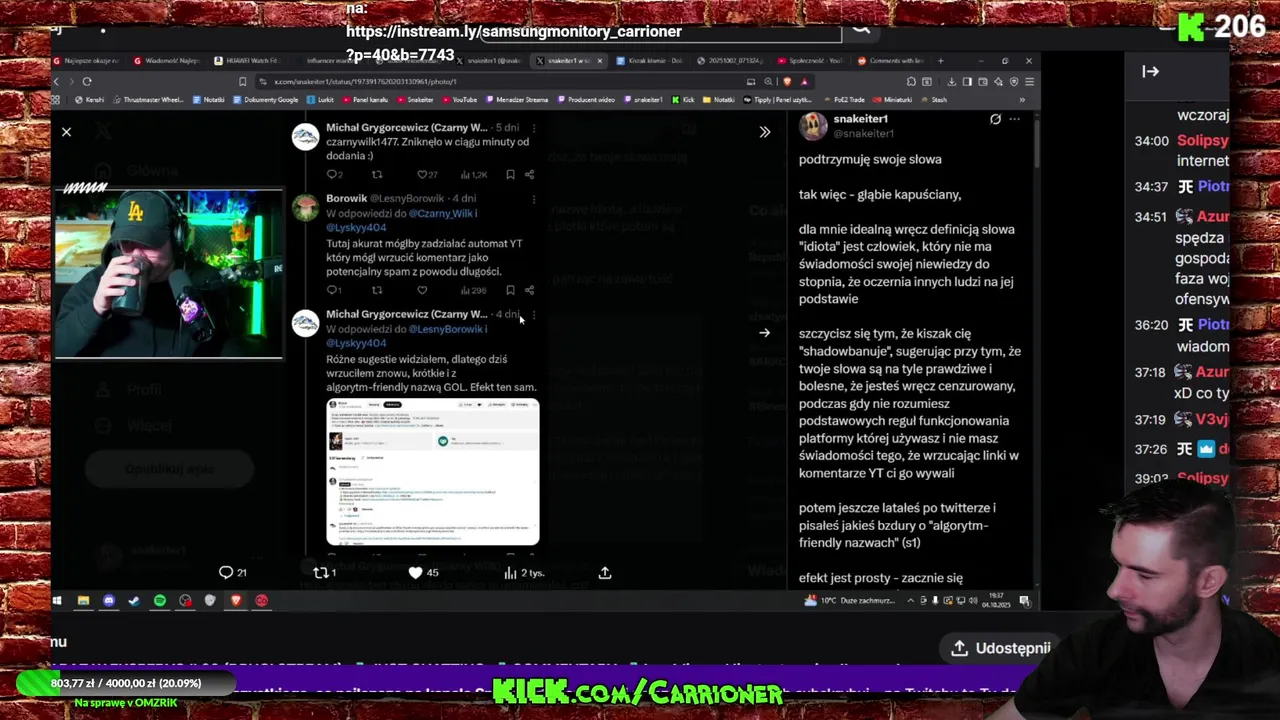Viewport: 1280px width, 720px height.
Task: Open replies via the comment icon showing 21
Action: (x=233, y=572)
